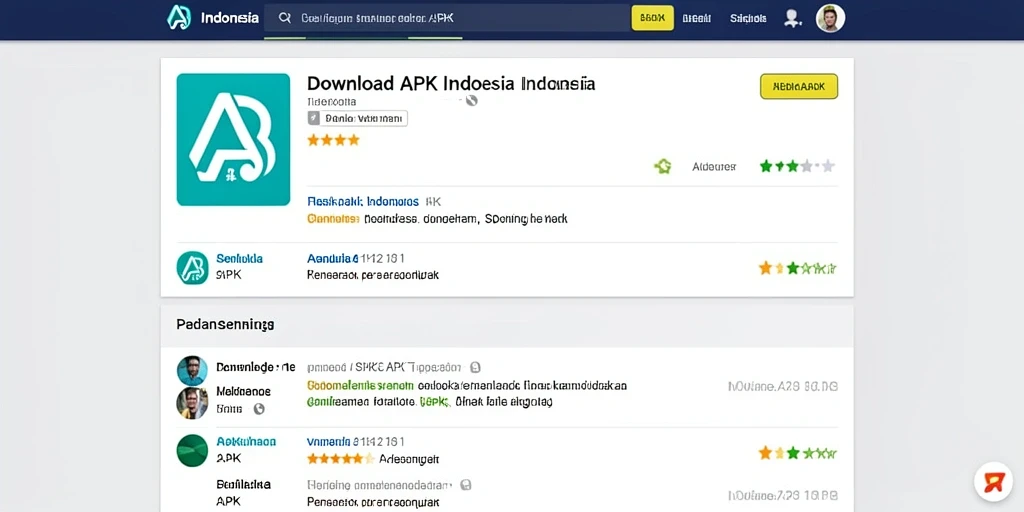1024x512 pixels.
Task: Open the Aokiuhaoa link
Action: 246,441
